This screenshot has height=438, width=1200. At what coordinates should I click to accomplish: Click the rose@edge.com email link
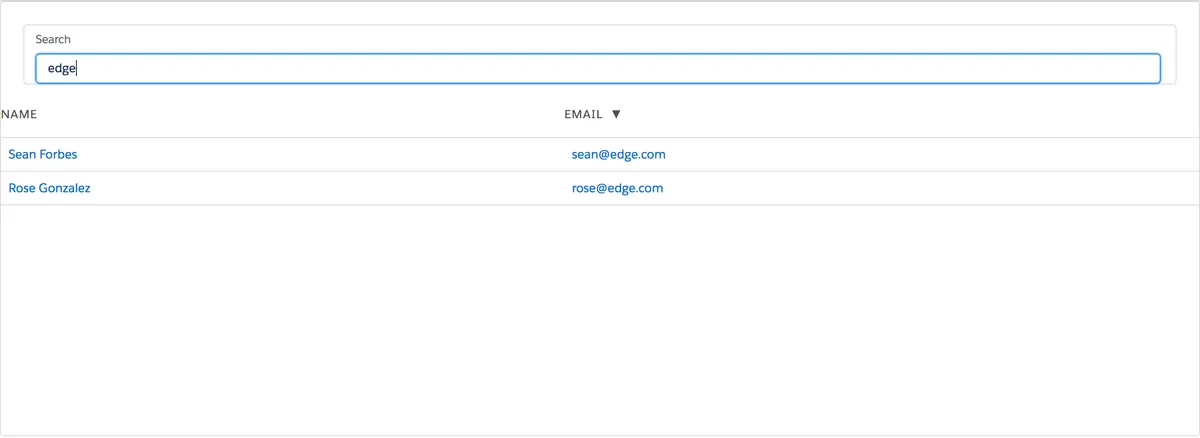click(618, 188)
